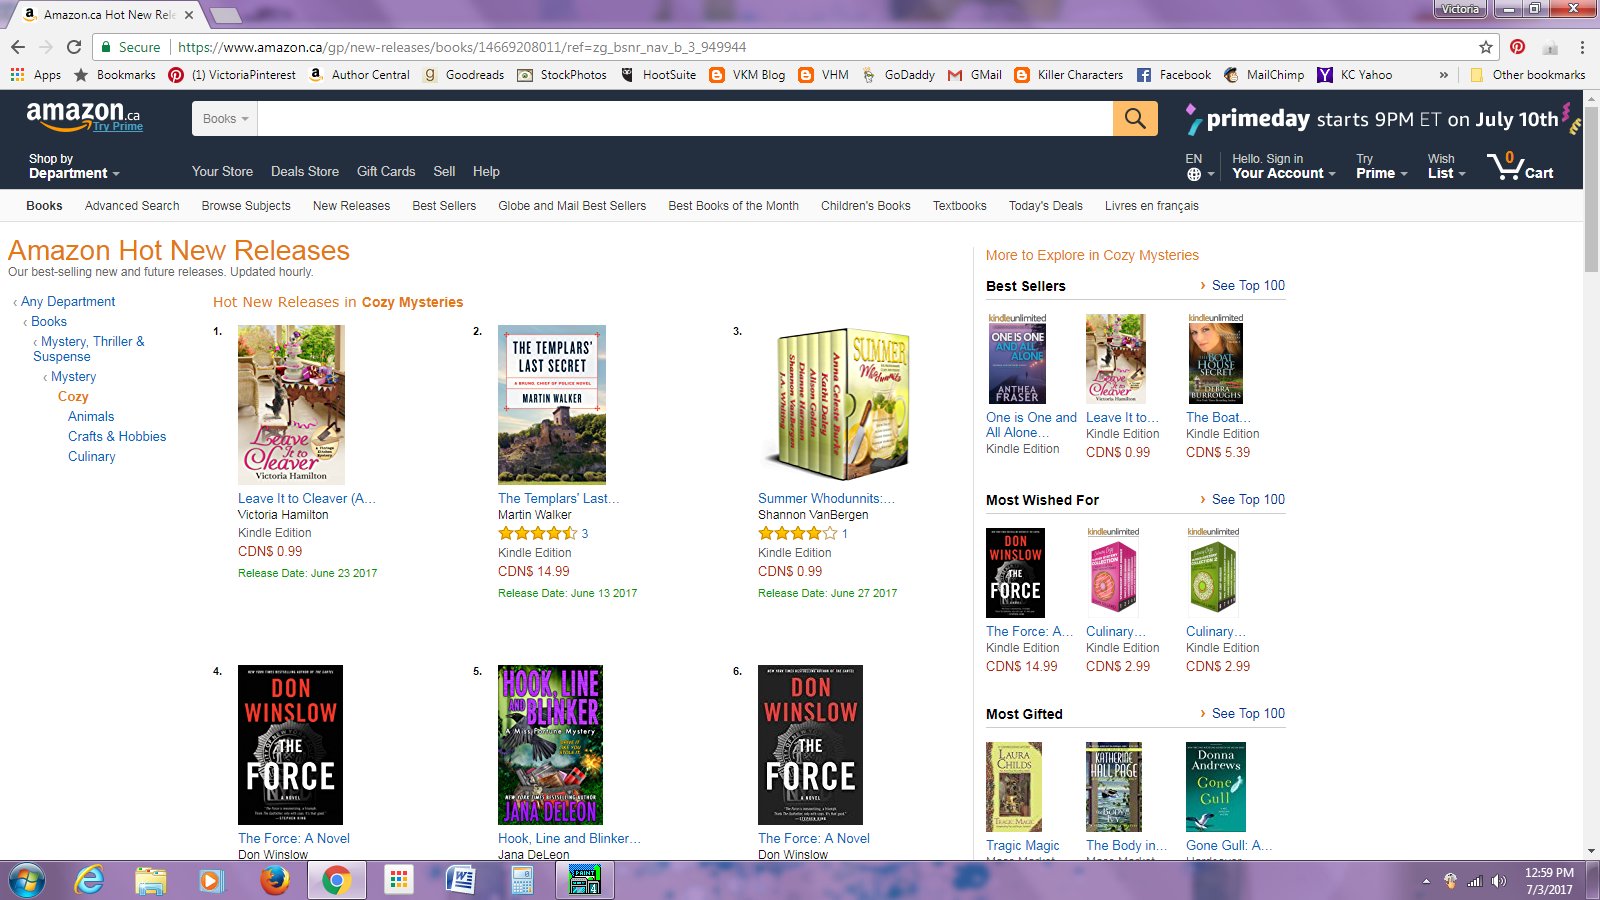Open the Children's Books menu item

tap(866, 206)
